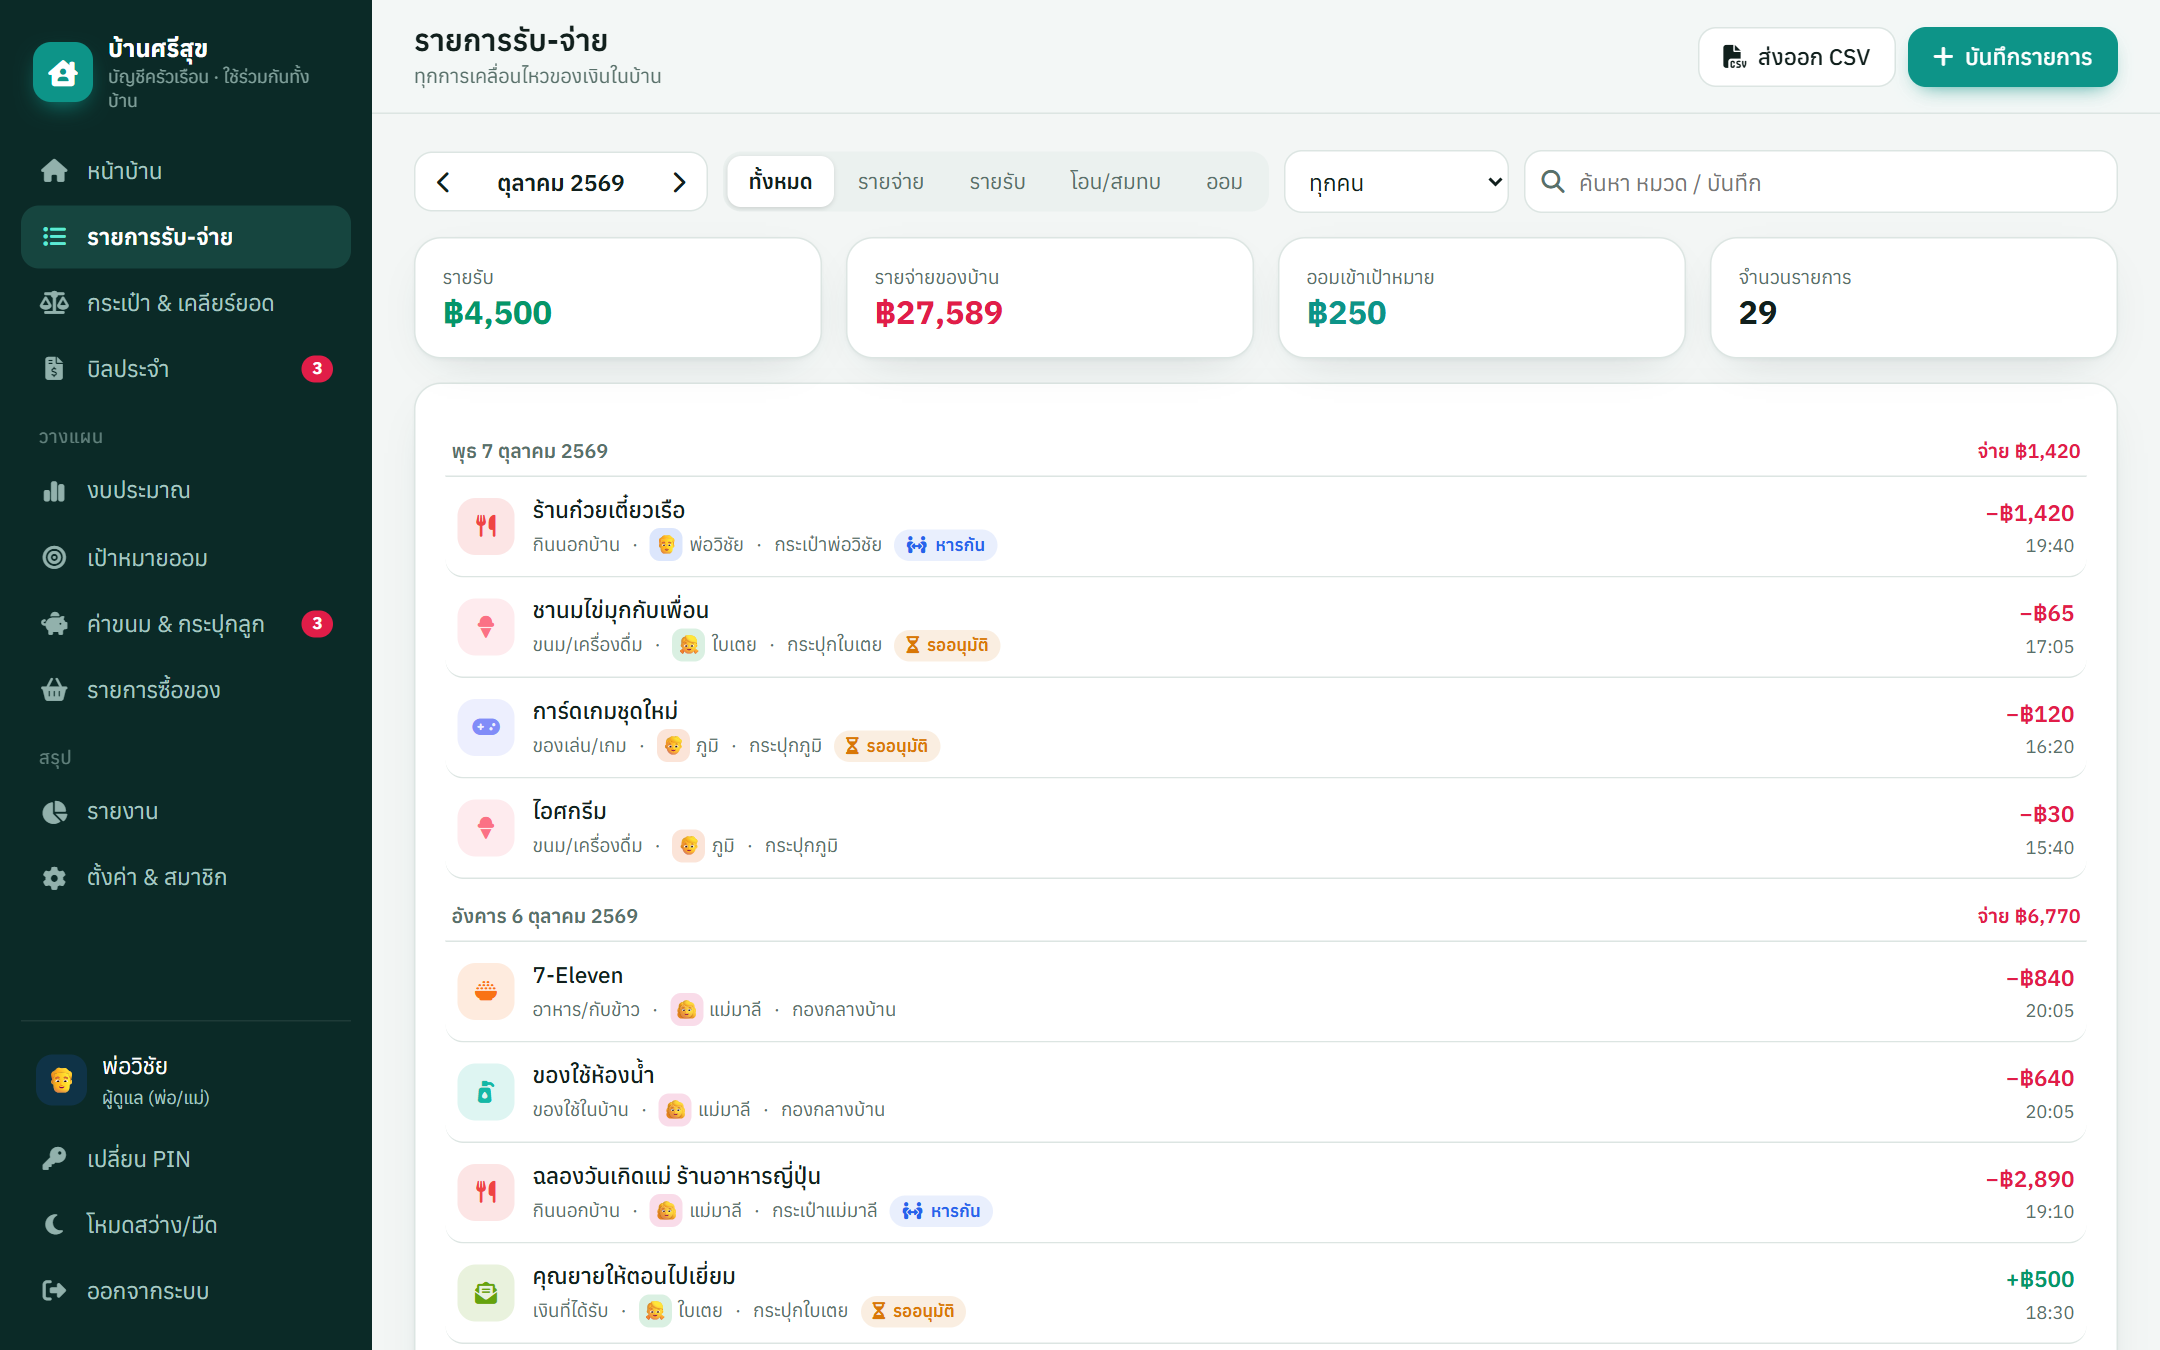
Task: Click the รายรับ ฿4,500 summary card
Action: [617, 297]
